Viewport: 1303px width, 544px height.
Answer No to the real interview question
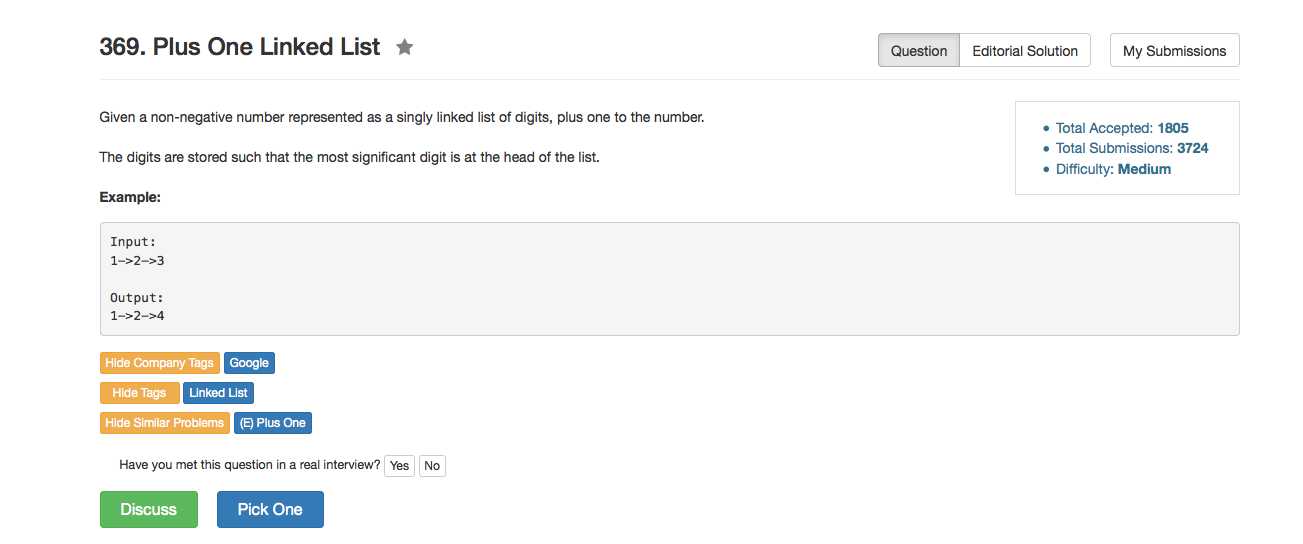(x=432, y=466)
